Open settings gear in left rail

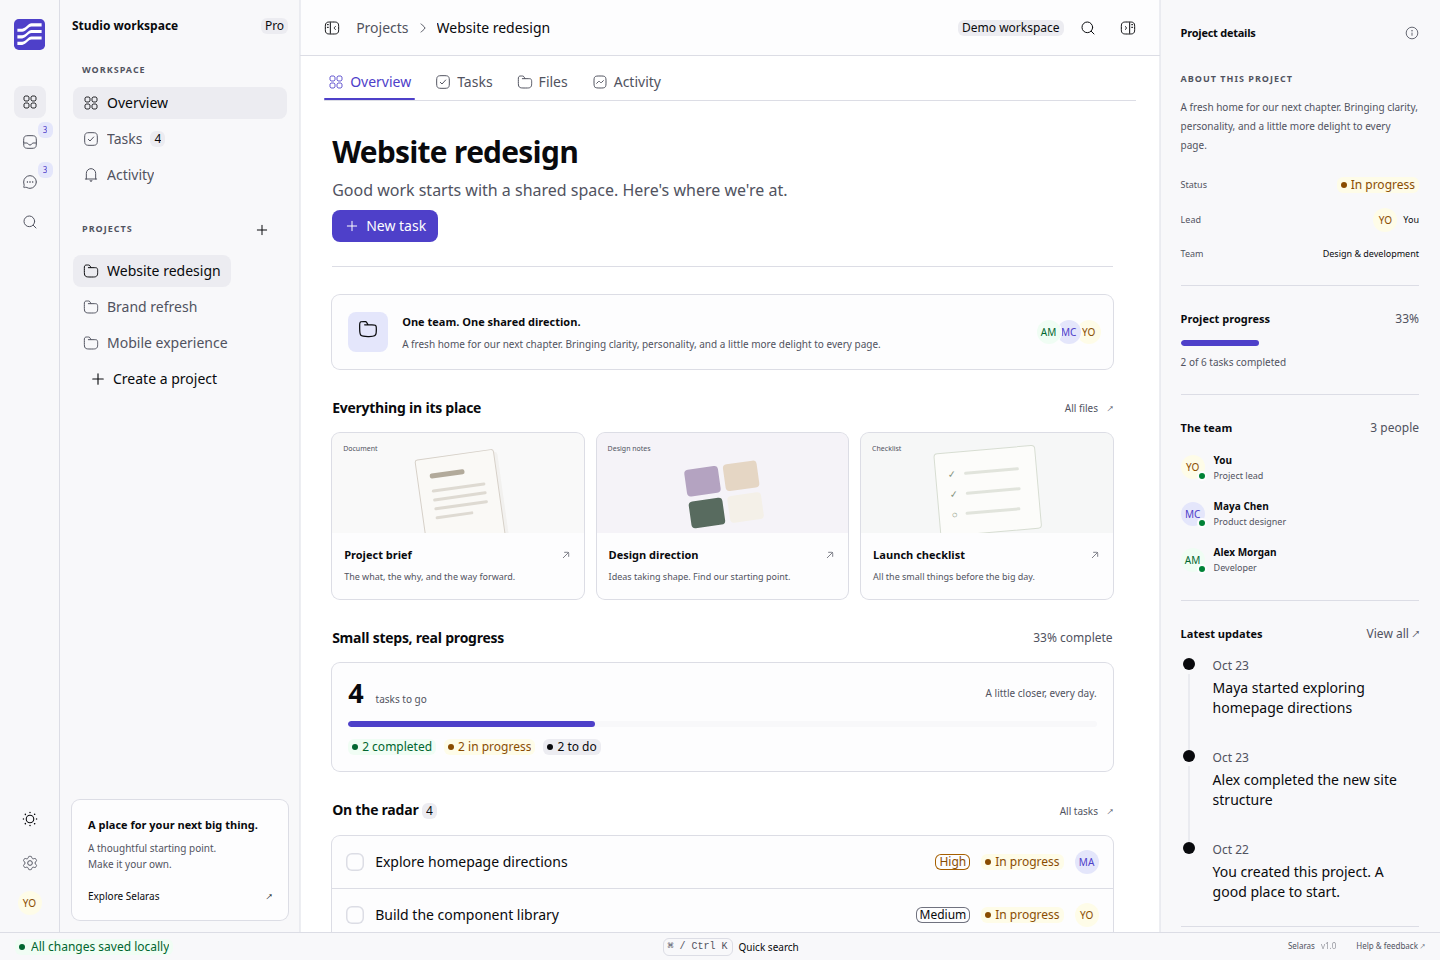(30, 863)
